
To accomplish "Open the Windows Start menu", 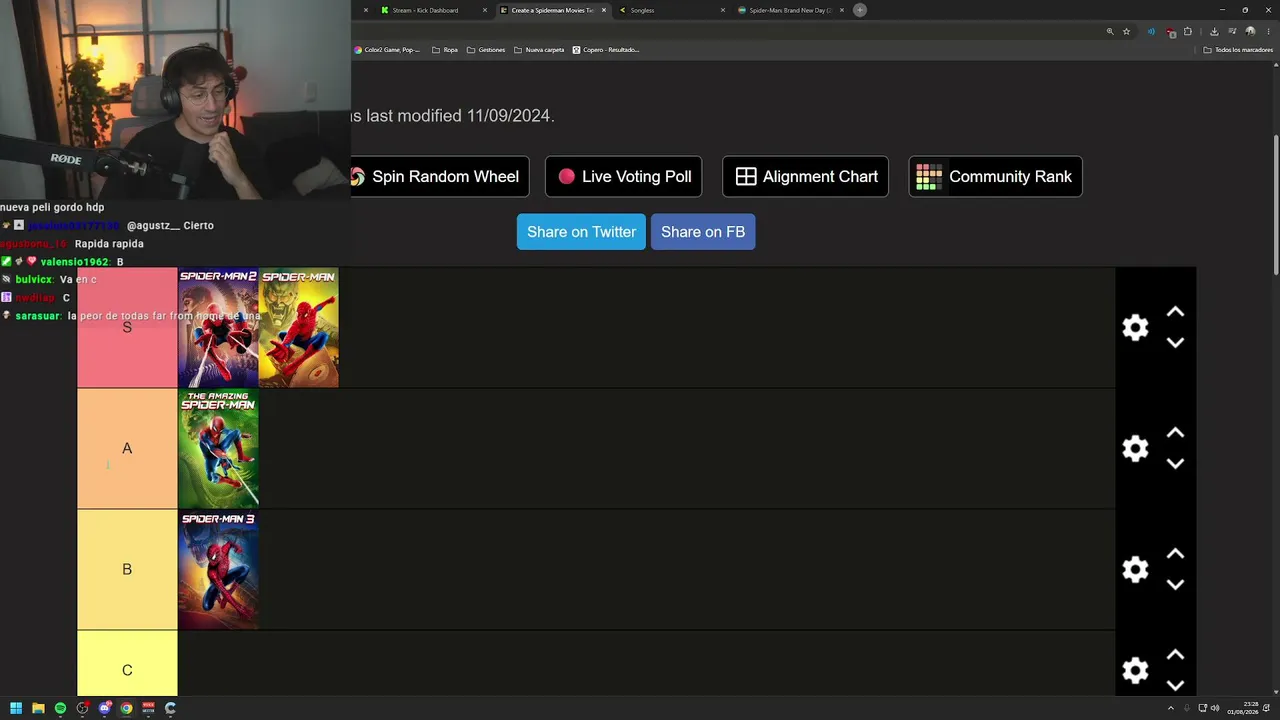I will (x=16, y=708).
